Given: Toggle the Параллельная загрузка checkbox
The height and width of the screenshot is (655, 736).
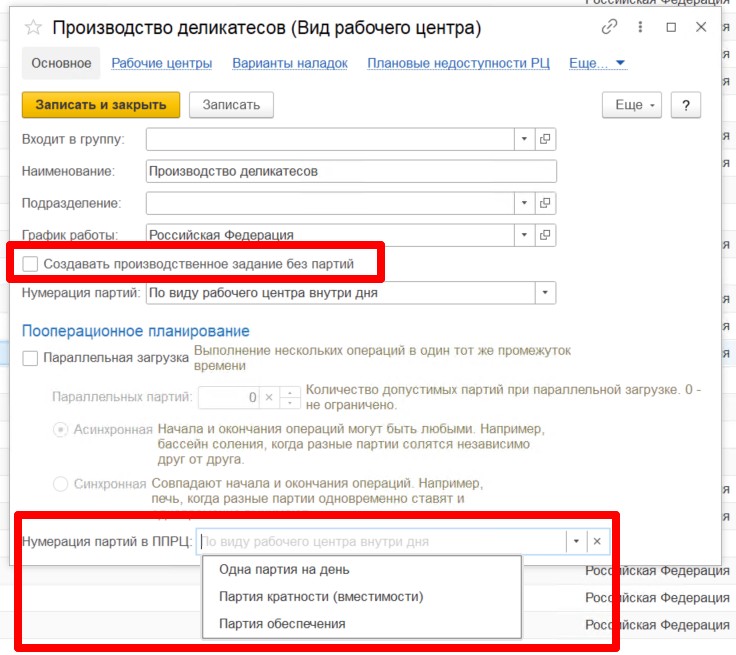Looking at the screenshot, I should click(x=31, y=357).
